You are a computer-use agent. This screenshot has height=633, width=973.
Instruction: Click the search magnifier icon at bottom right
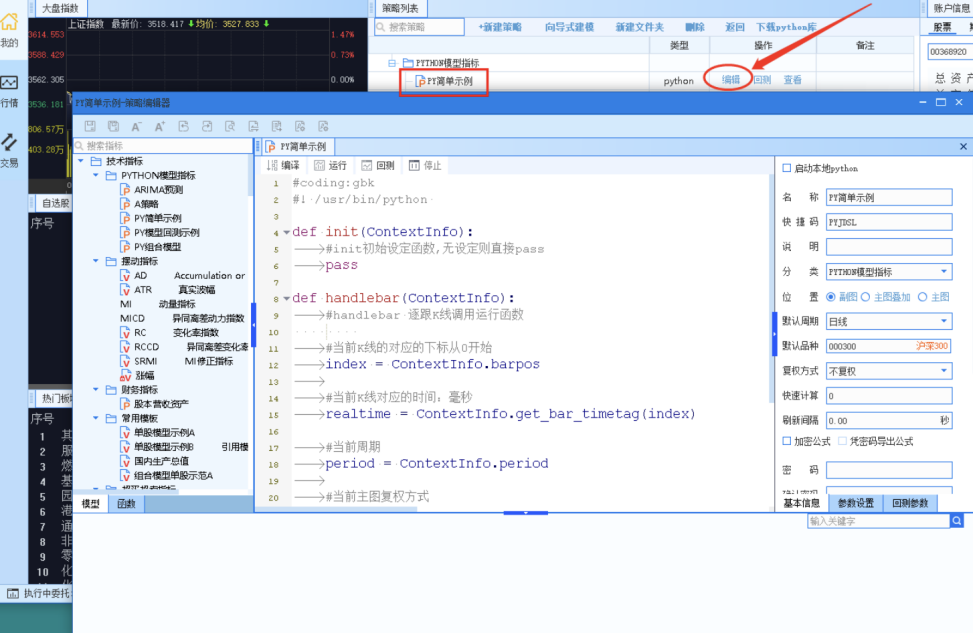tap(957, 521)
